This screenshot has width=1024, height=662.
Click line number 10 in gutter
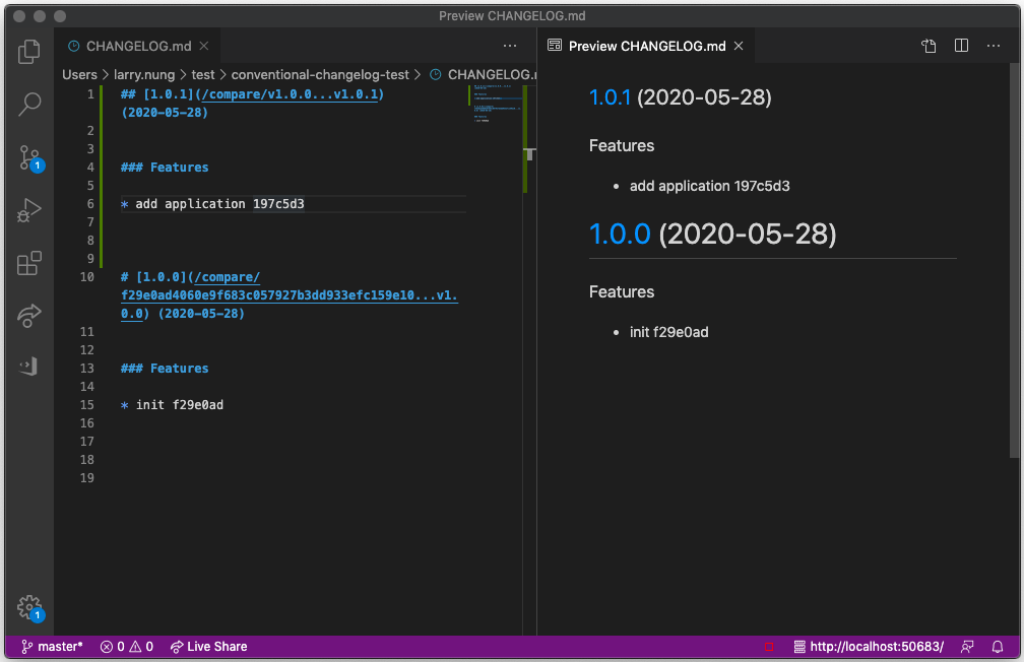(x=87, y=277)
